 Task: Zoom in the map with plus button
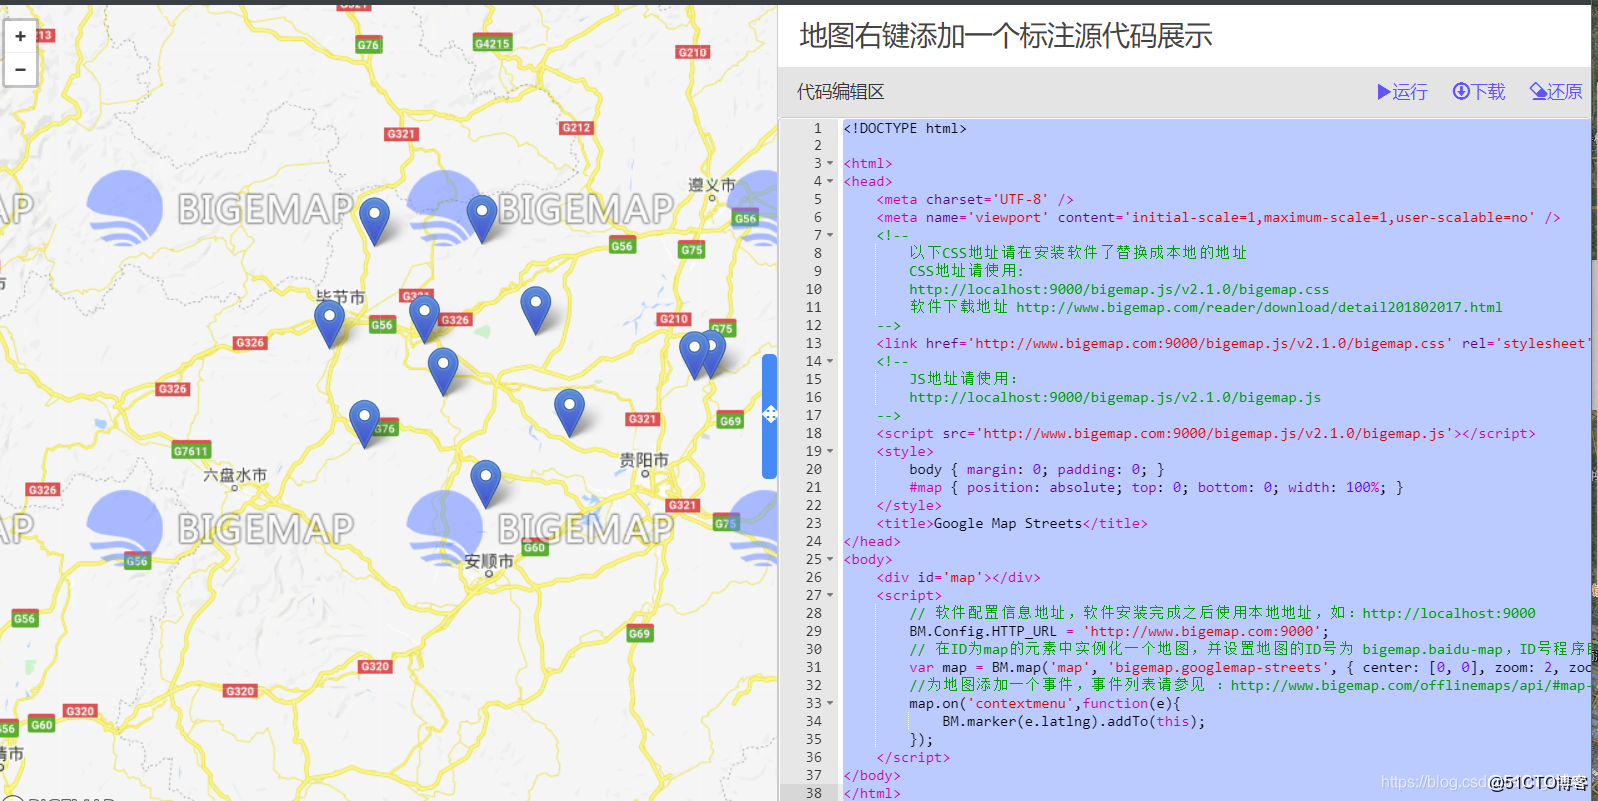click(20, 36)
